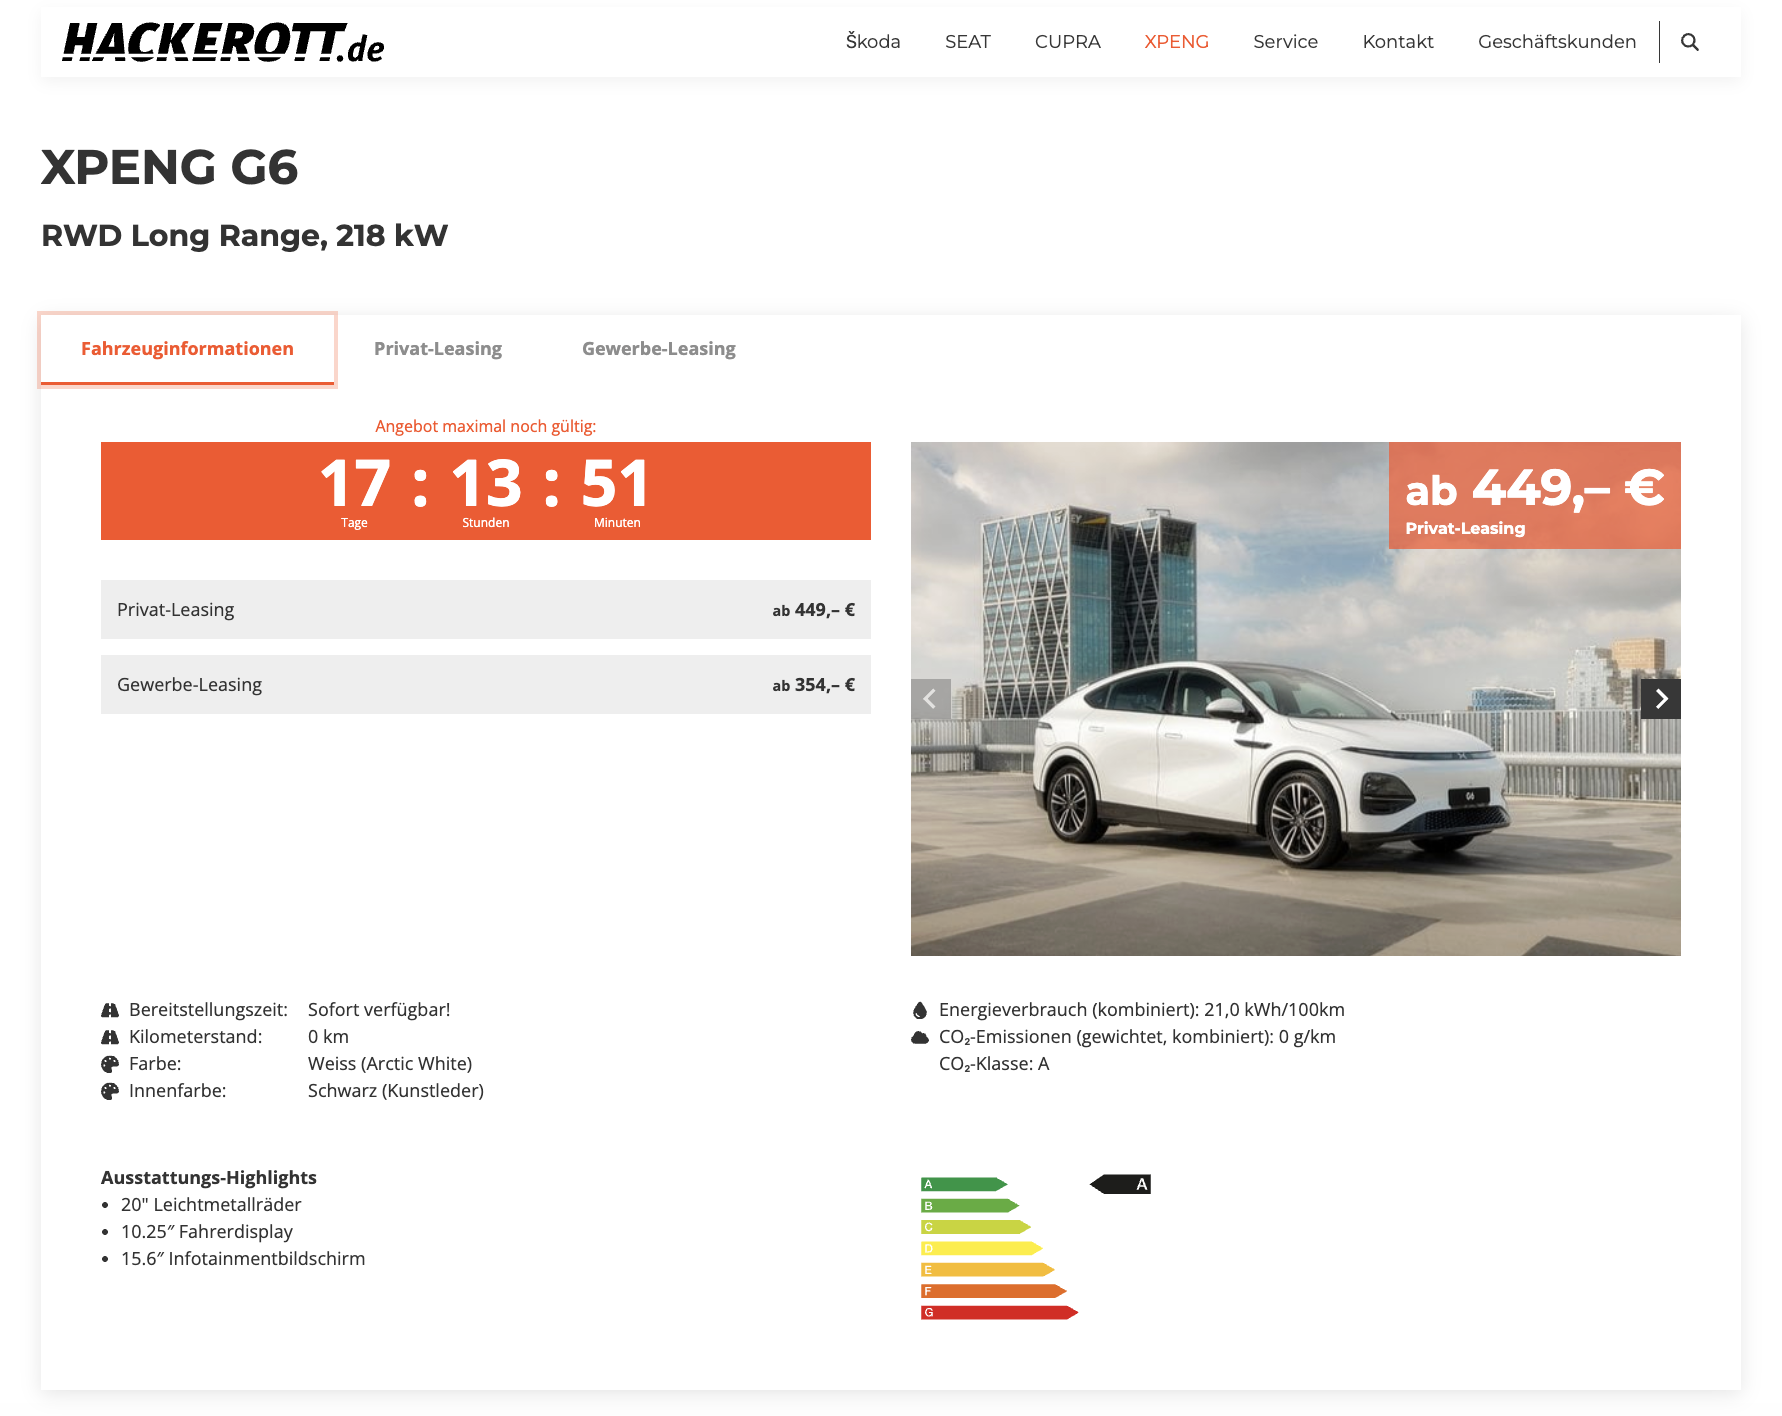Open the search magnifier icon
The width and height of the screenshot is (1782, 1416).
pyautogui.click(x=1689, y=42)
